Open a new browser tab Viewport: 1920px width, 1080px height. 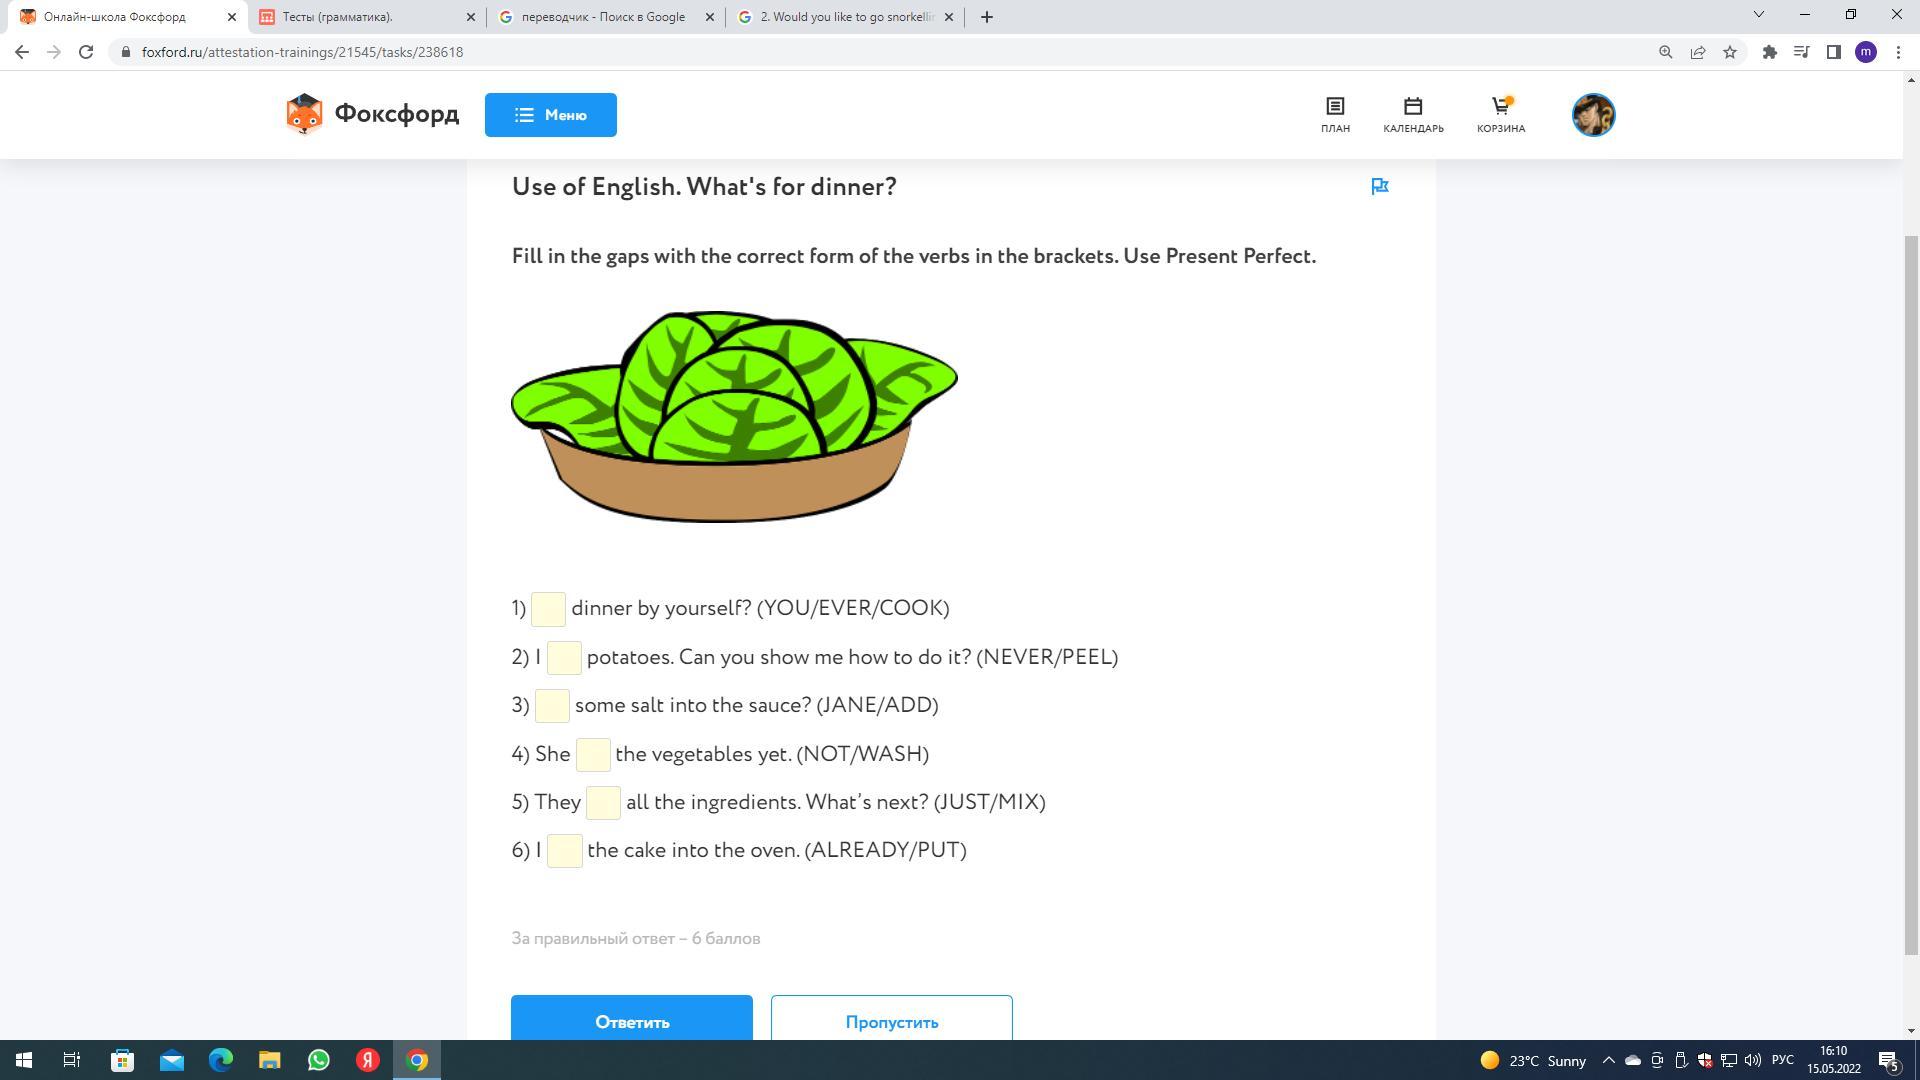coord(987,17)
